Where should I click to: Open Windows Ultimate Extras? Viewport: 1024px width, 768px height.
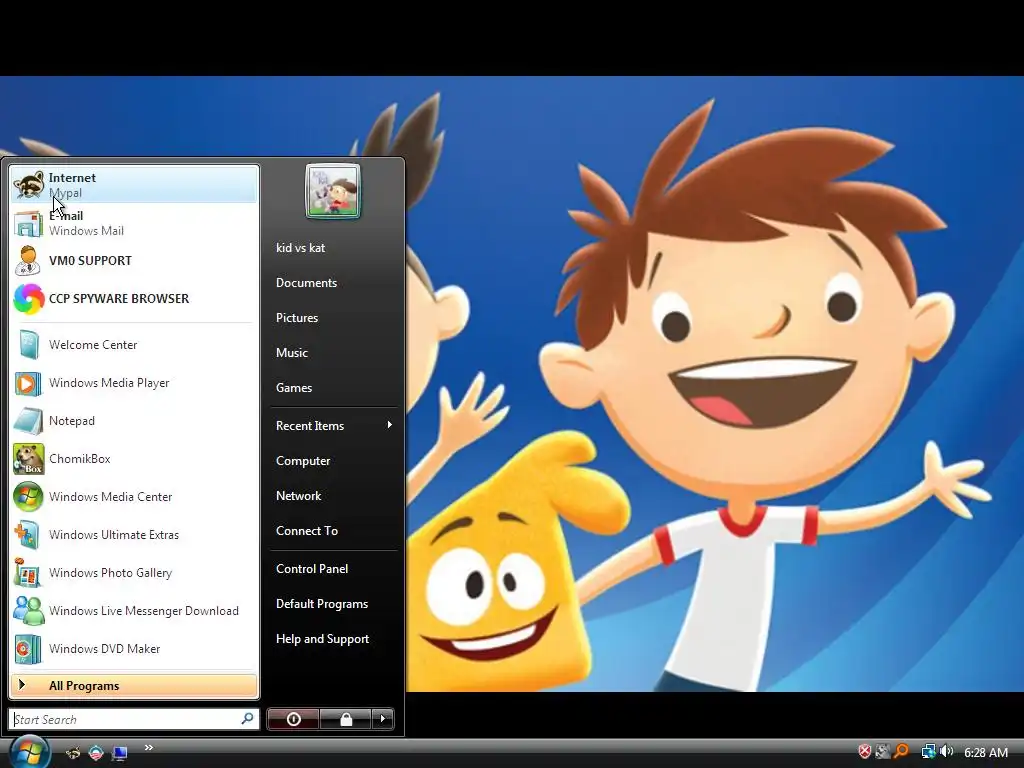(134, 534)
